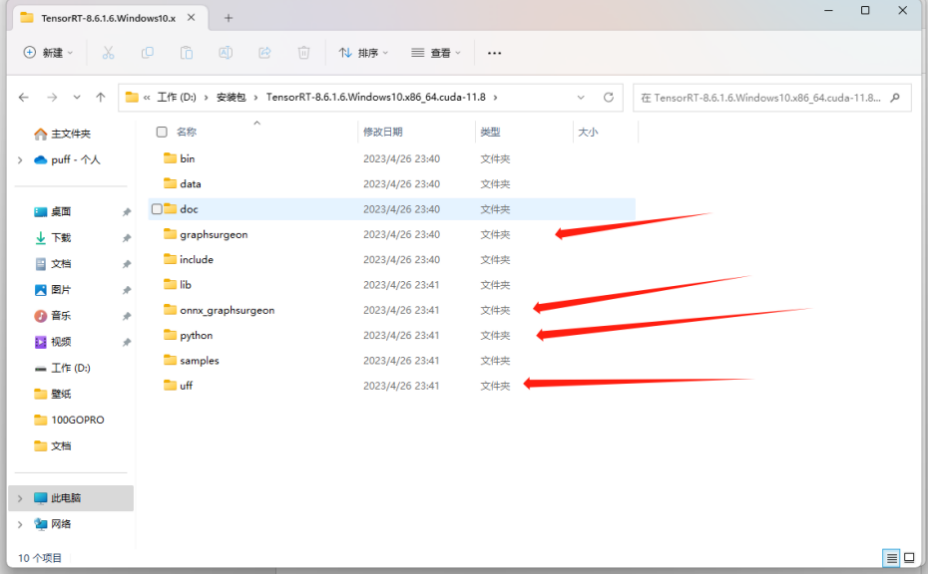Sort by 修改日期 column header
This screenshot has width=928, height=574.
click(x=382, y=131)
